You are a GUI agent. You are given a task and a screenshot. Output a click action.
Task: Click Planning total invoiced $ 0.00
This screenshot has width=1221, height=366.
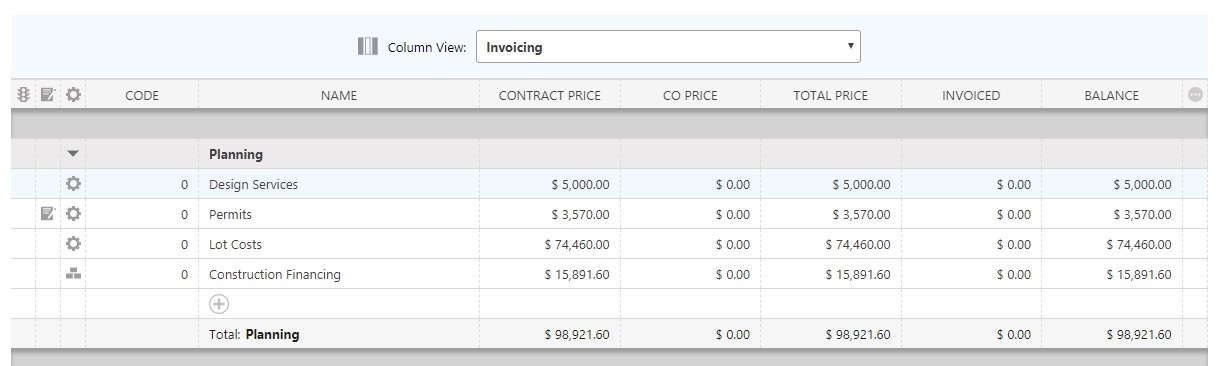(1014, 335)
